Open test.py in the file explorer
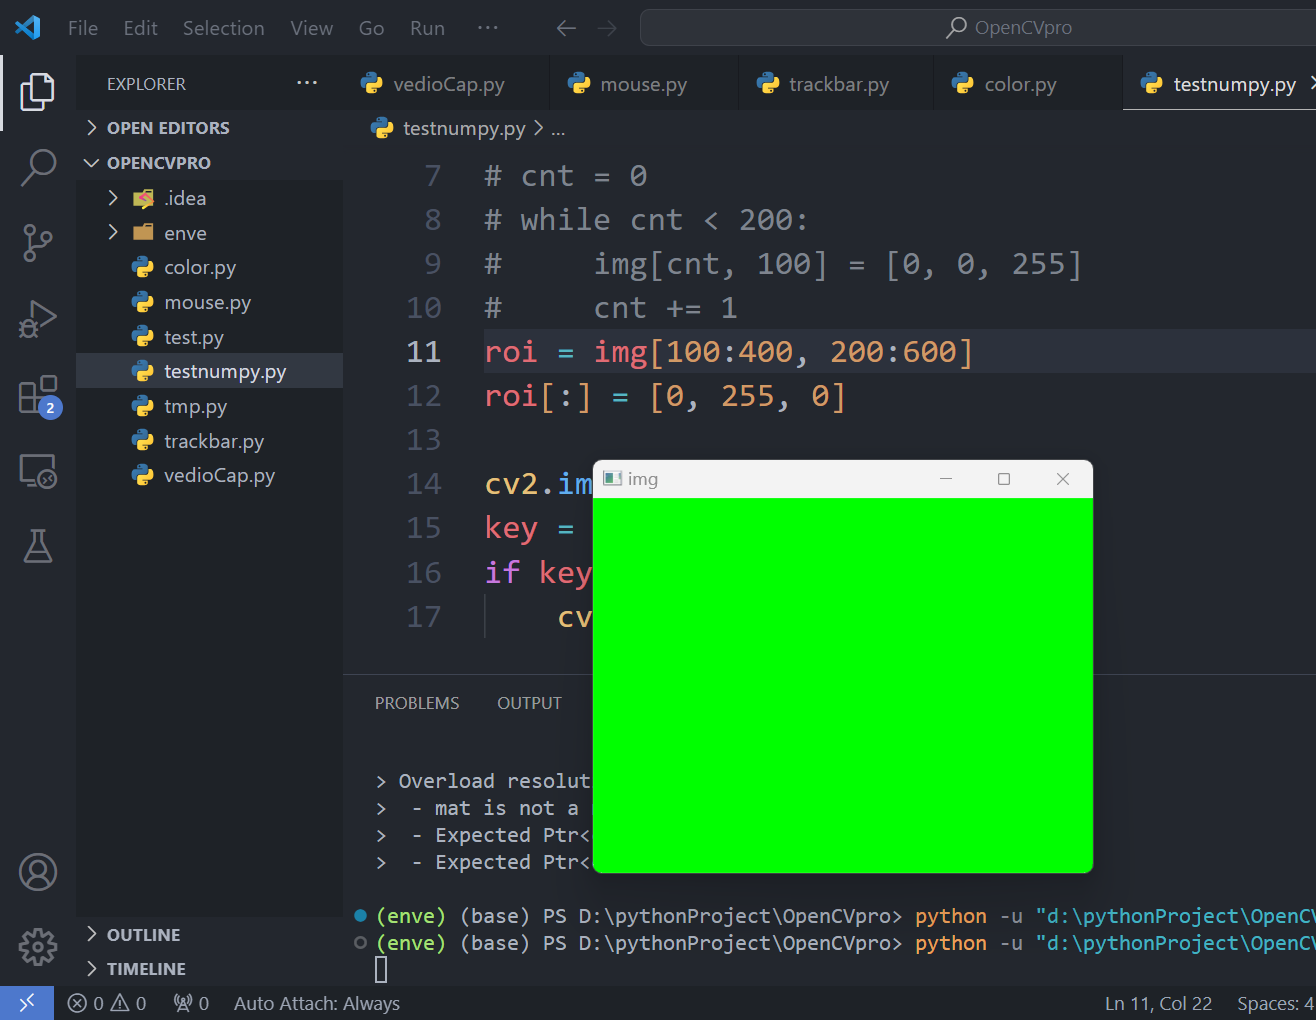 (209, 337)
